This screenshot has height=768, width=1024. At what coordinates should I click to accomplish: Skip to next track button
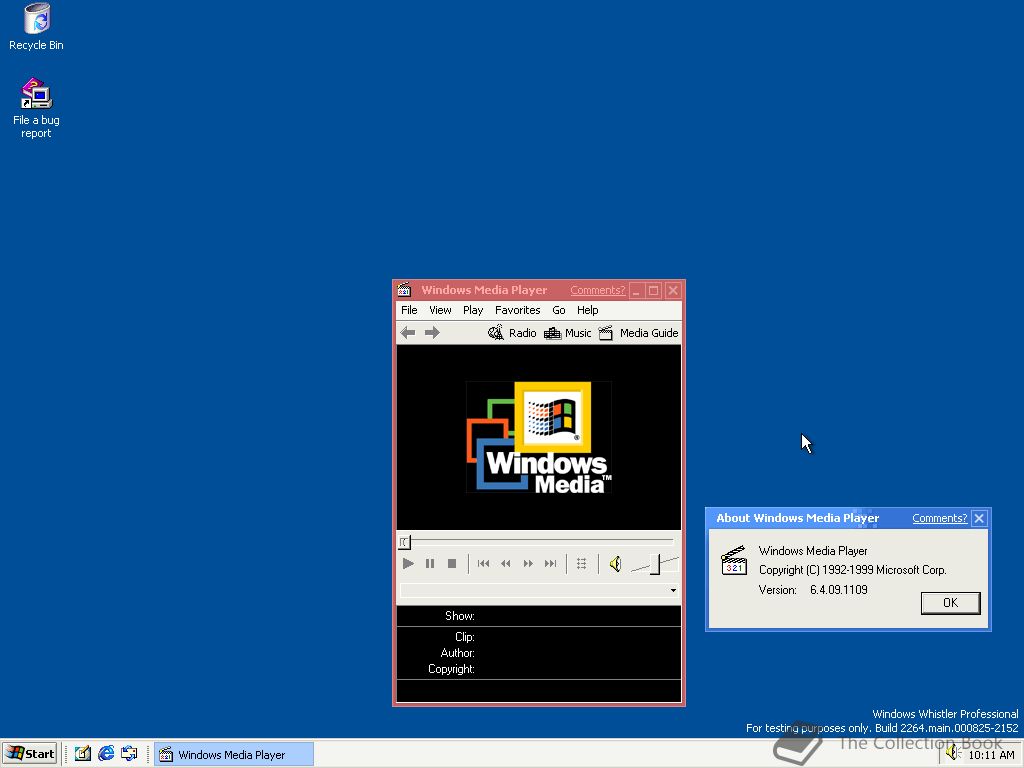[551, 564]
